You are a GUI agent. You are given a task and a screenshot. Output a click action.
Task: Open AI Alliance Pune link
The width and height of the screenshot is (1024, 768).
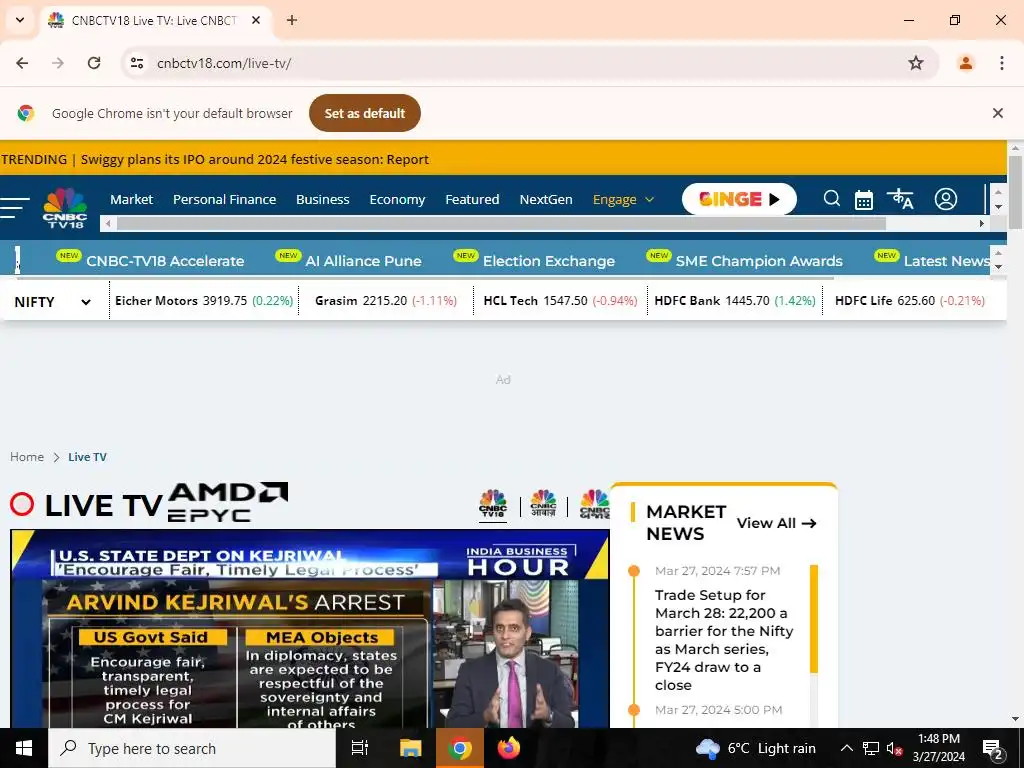click(363, 261)
